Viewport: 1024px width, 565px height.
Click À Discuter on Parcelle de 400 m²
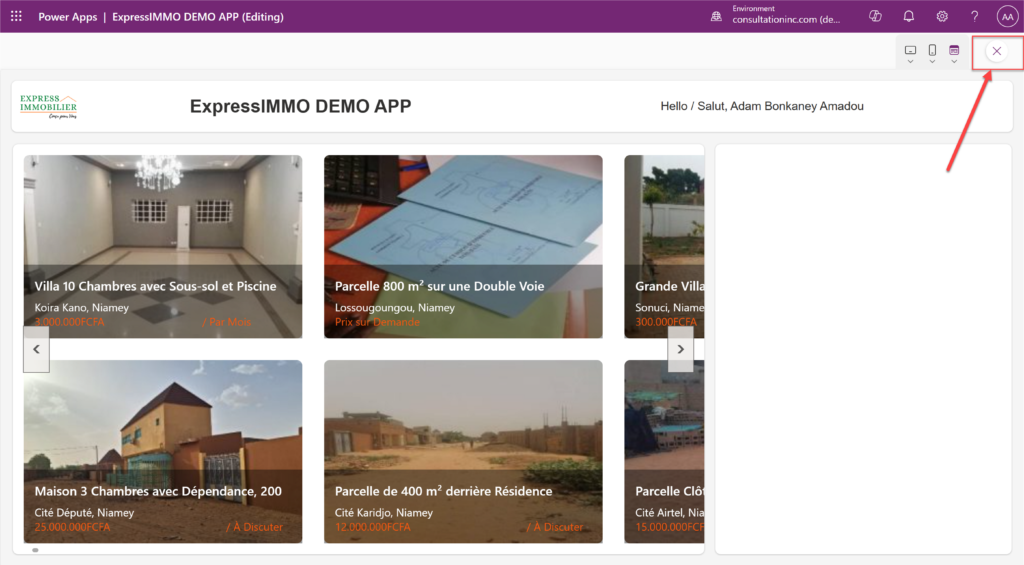554,527
